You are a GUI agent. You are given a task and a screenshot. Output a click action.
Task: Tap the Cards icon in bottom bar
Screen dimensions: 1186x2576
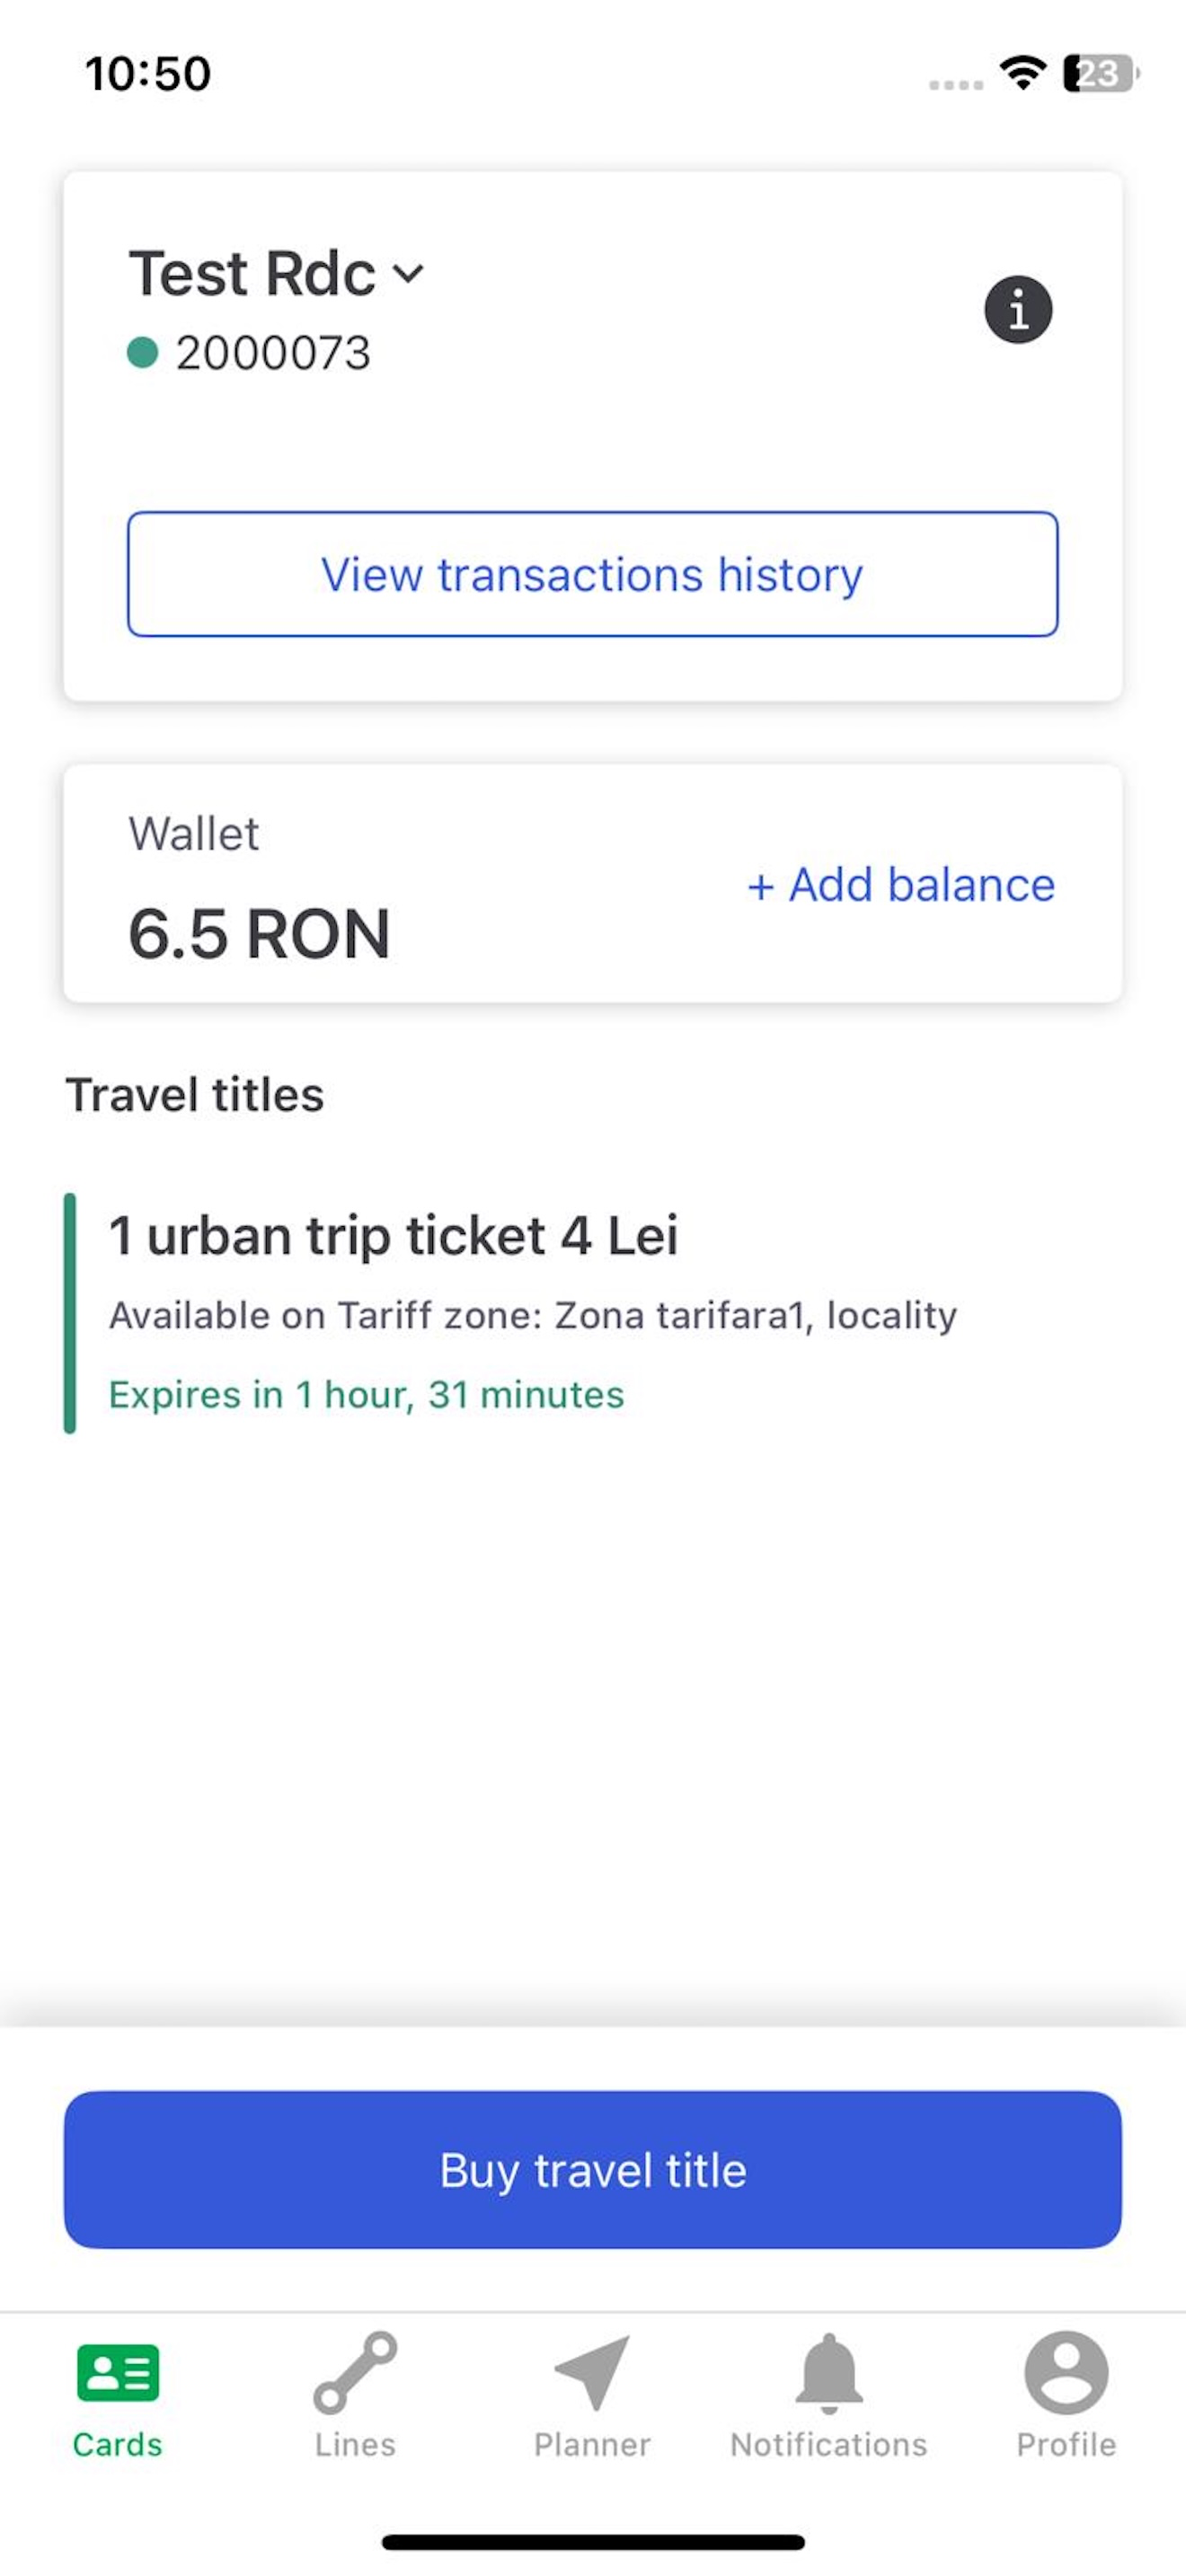pos(118,2372)
